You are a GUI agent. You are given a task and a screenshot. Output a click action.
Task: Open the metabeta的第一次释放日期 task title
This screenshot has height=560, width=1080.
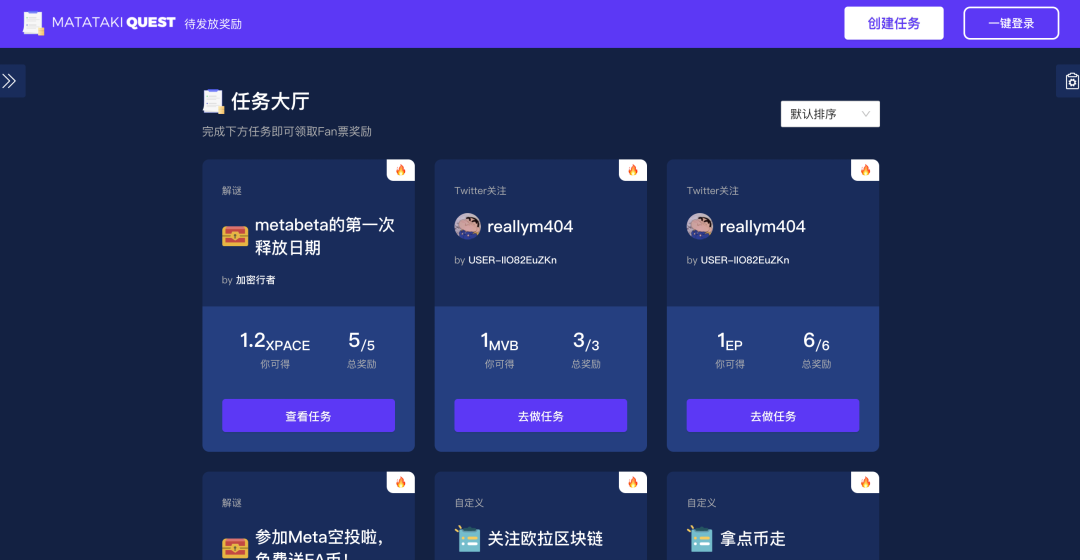click(324, 236)
